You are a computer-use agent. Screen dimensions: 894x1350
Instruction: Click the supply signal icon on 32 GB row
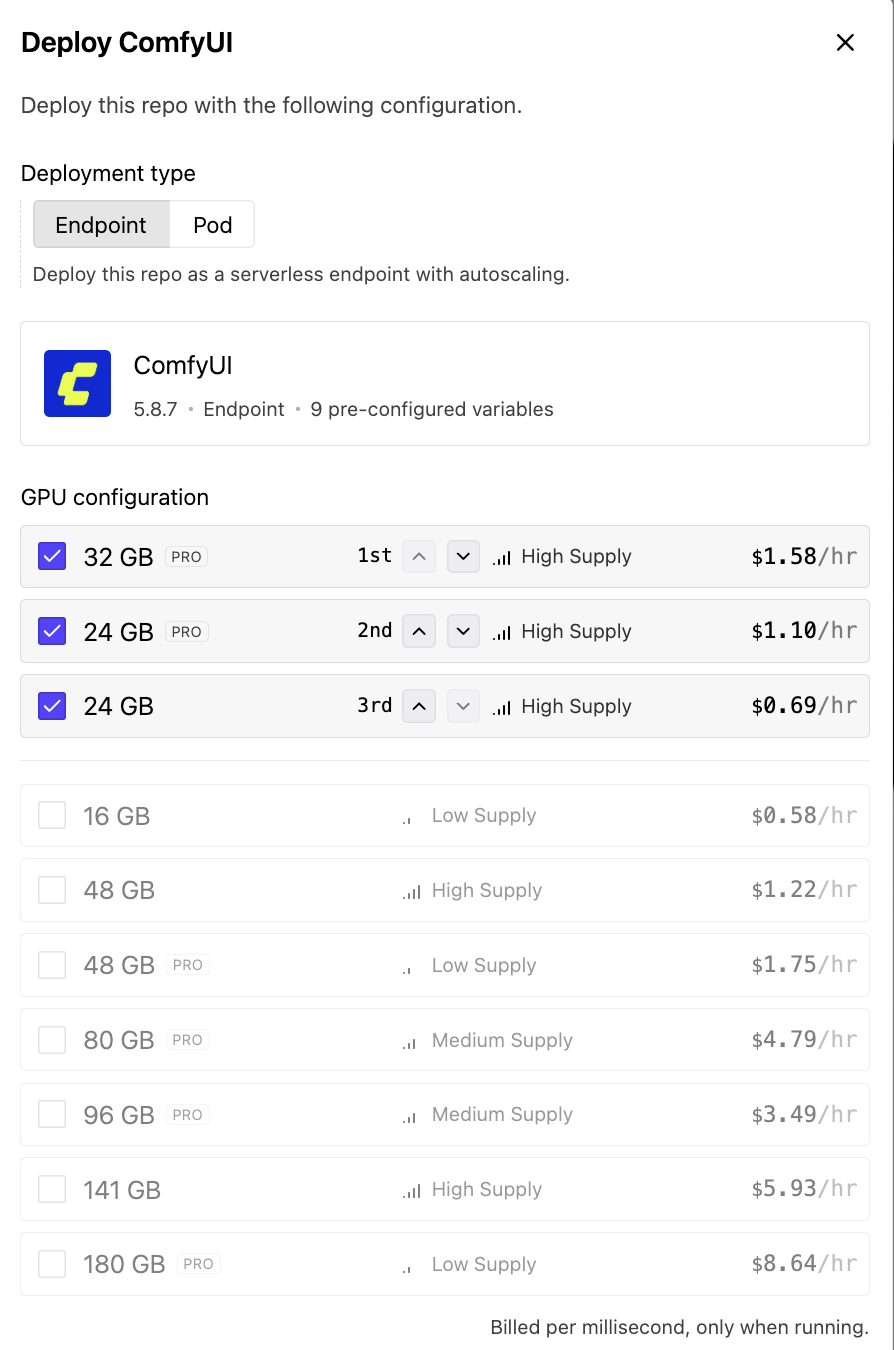(x=502, y=557)
